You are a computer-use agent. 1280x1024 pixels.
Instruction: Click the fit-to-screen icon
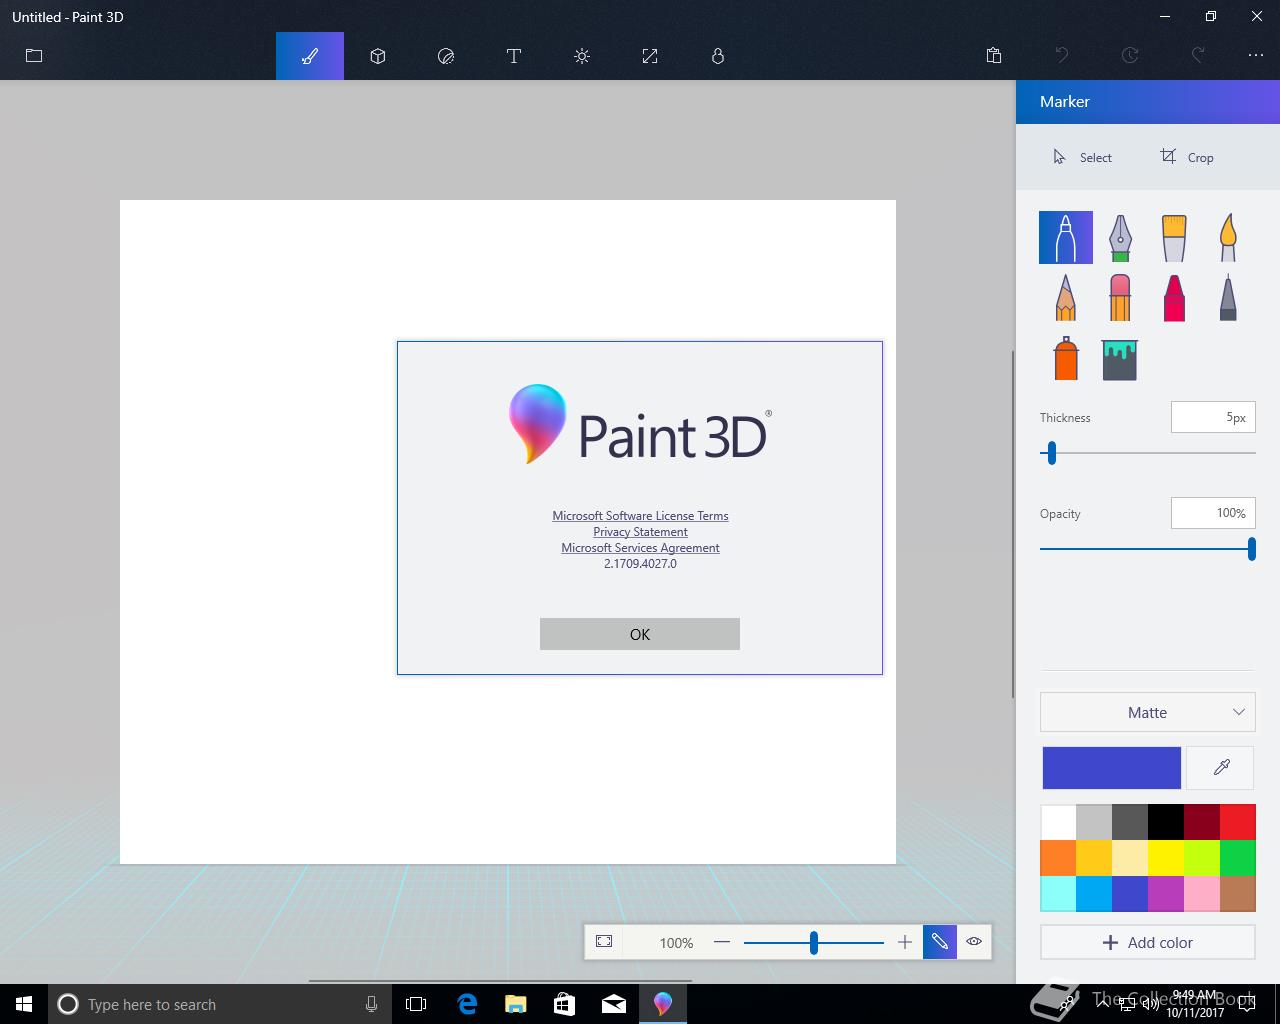point(604,942)
